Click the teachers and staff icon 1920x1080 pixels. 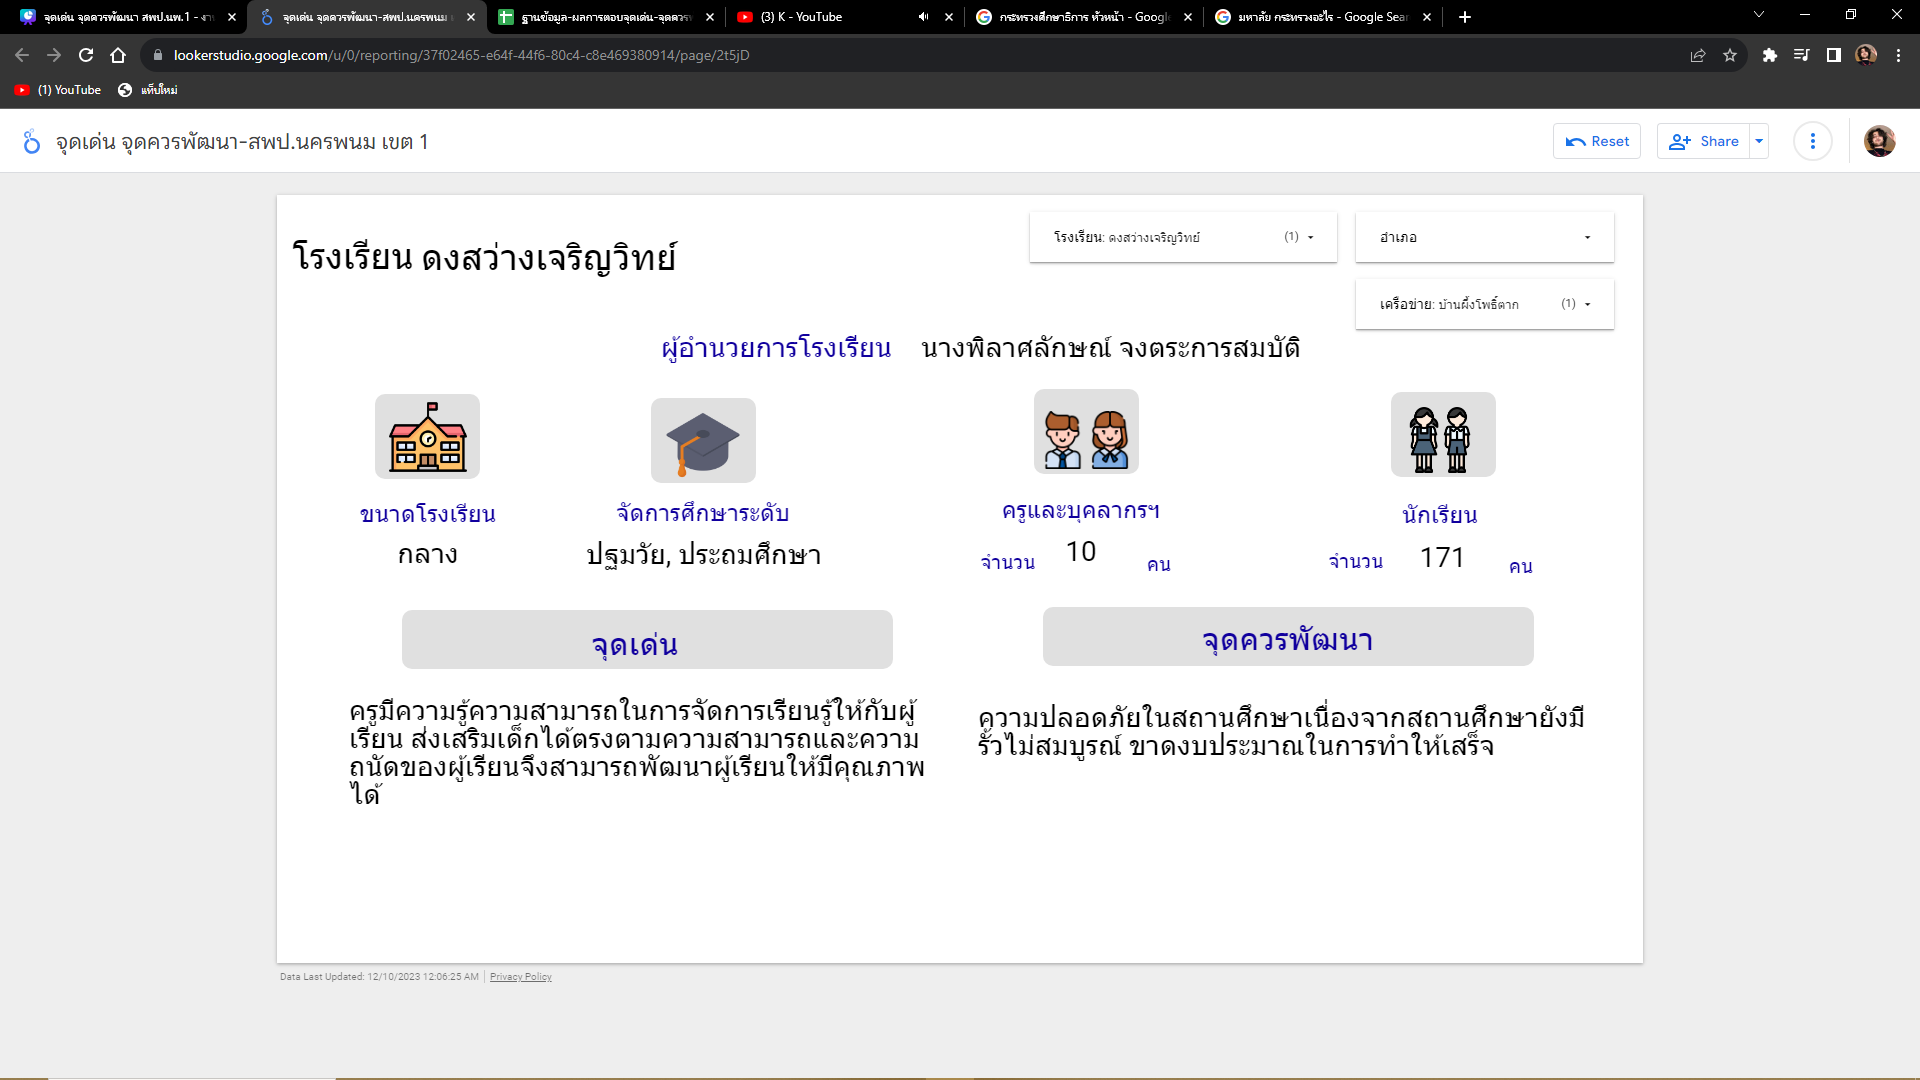(1086, 432)
